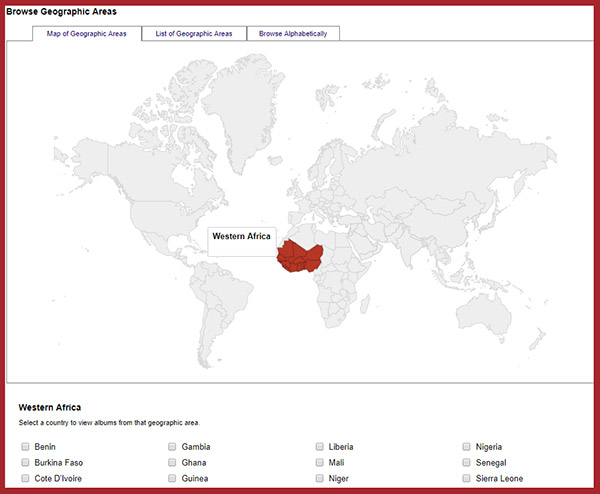Check the Mali checkbox
Screen dimensions: 600x494
point(320,463)
